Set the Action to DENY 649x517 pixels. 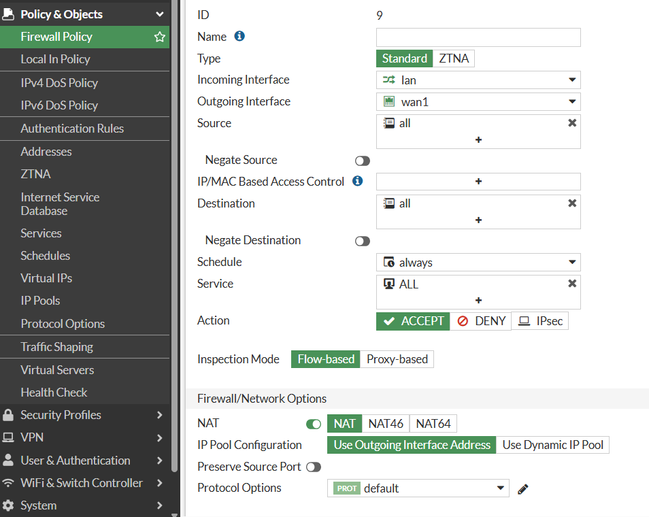point(480,321)
